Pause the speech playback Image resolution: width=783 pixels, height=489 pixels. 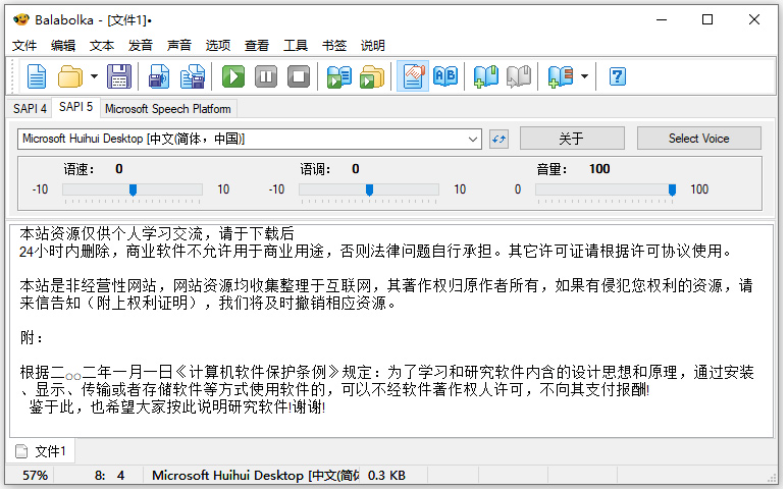266,76
